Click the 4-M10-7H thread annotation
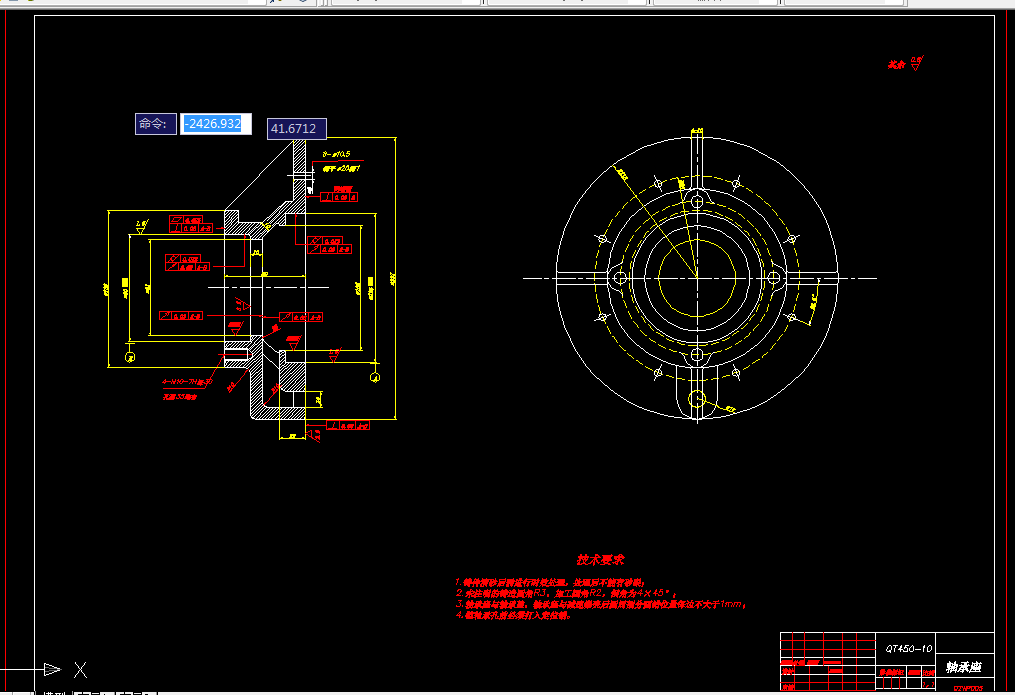The image size is (1015, 695). [187, 382]
